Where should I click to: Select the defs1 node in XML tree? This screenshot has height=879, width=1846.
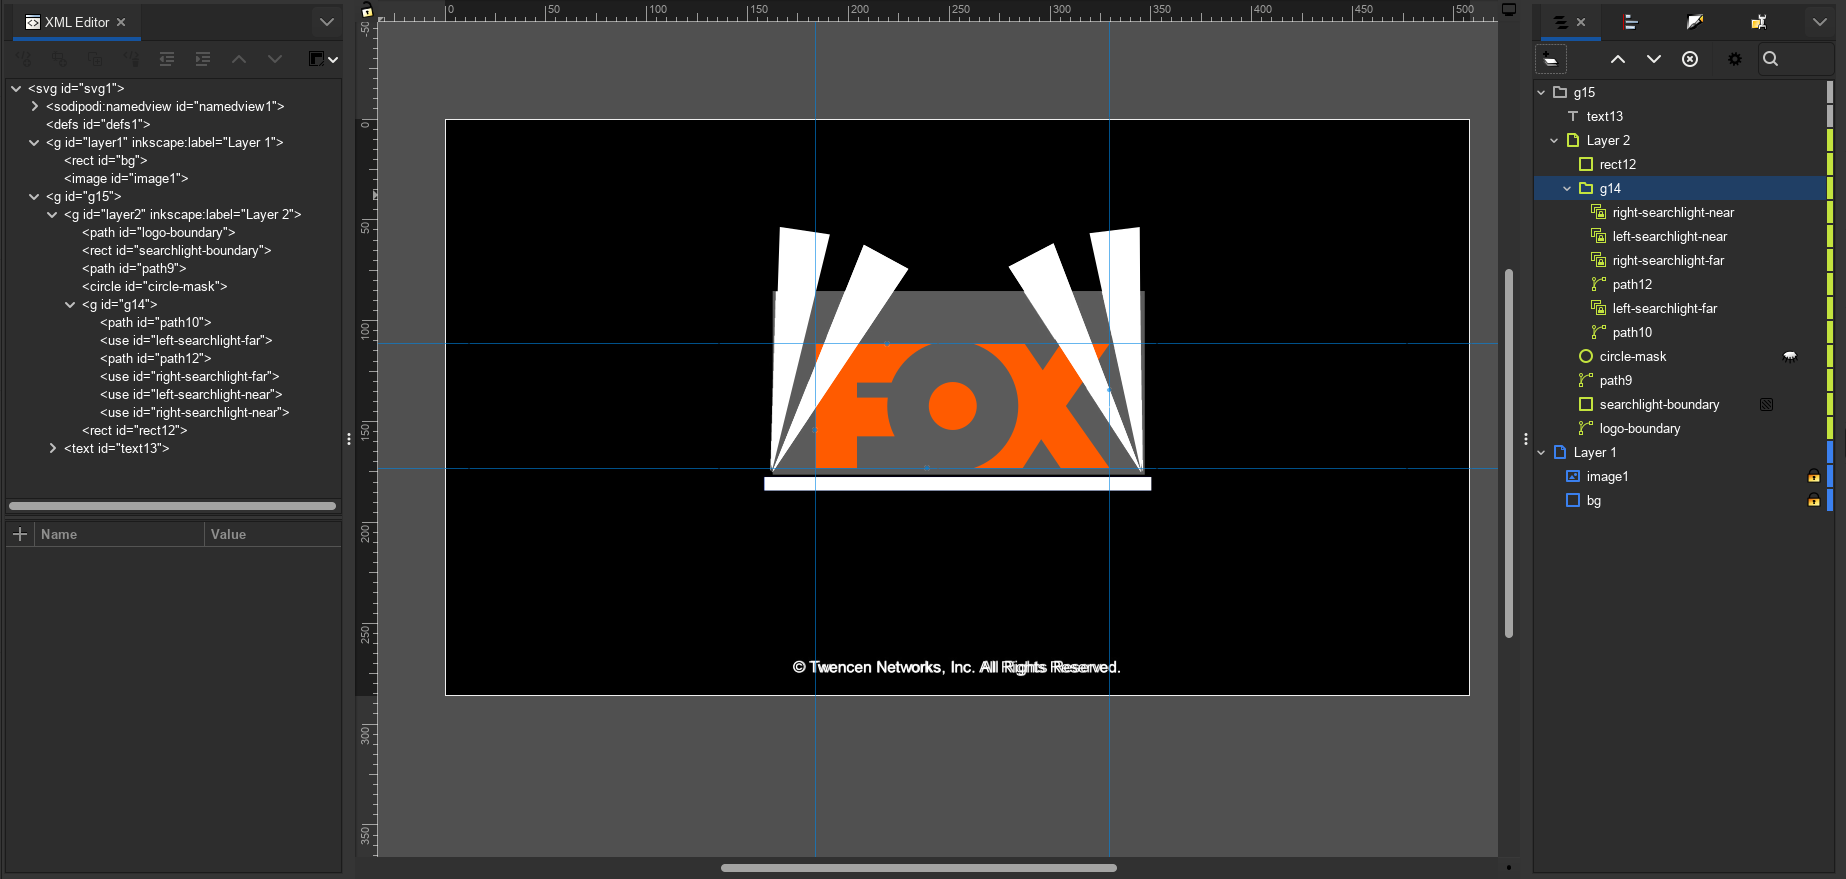tap(98, 125)
